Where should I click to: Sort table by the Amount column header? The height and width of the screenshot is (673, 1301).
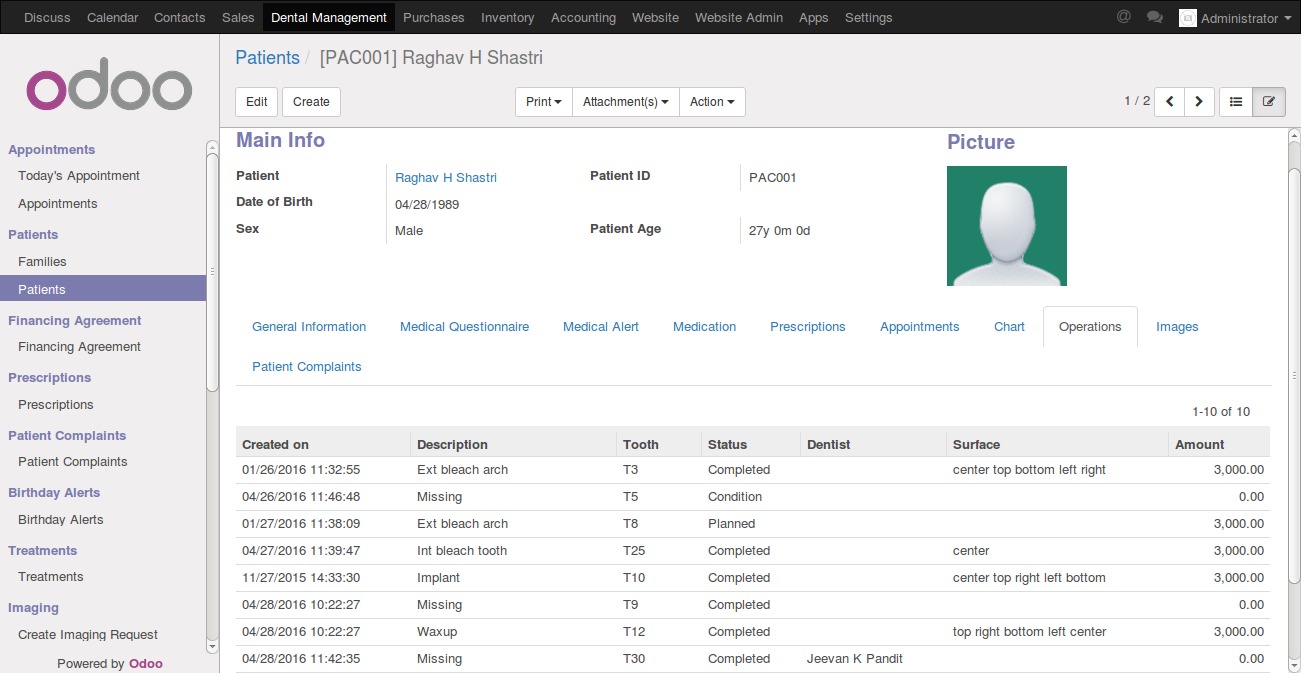(x=1199, y=445)
